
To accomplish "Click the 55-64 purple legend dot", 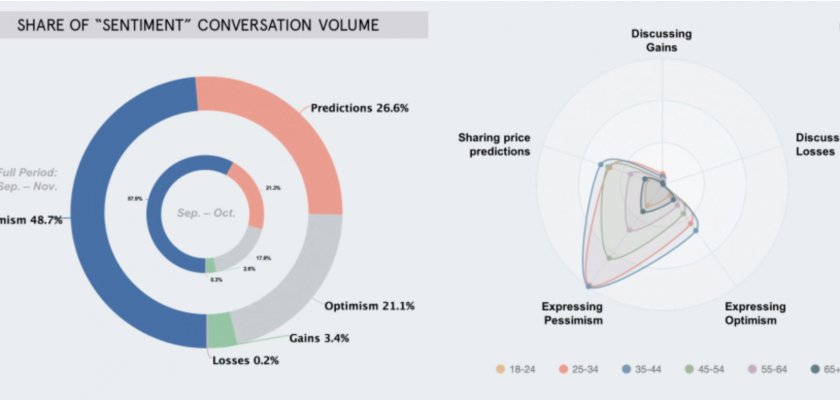I will click(753, 369).
